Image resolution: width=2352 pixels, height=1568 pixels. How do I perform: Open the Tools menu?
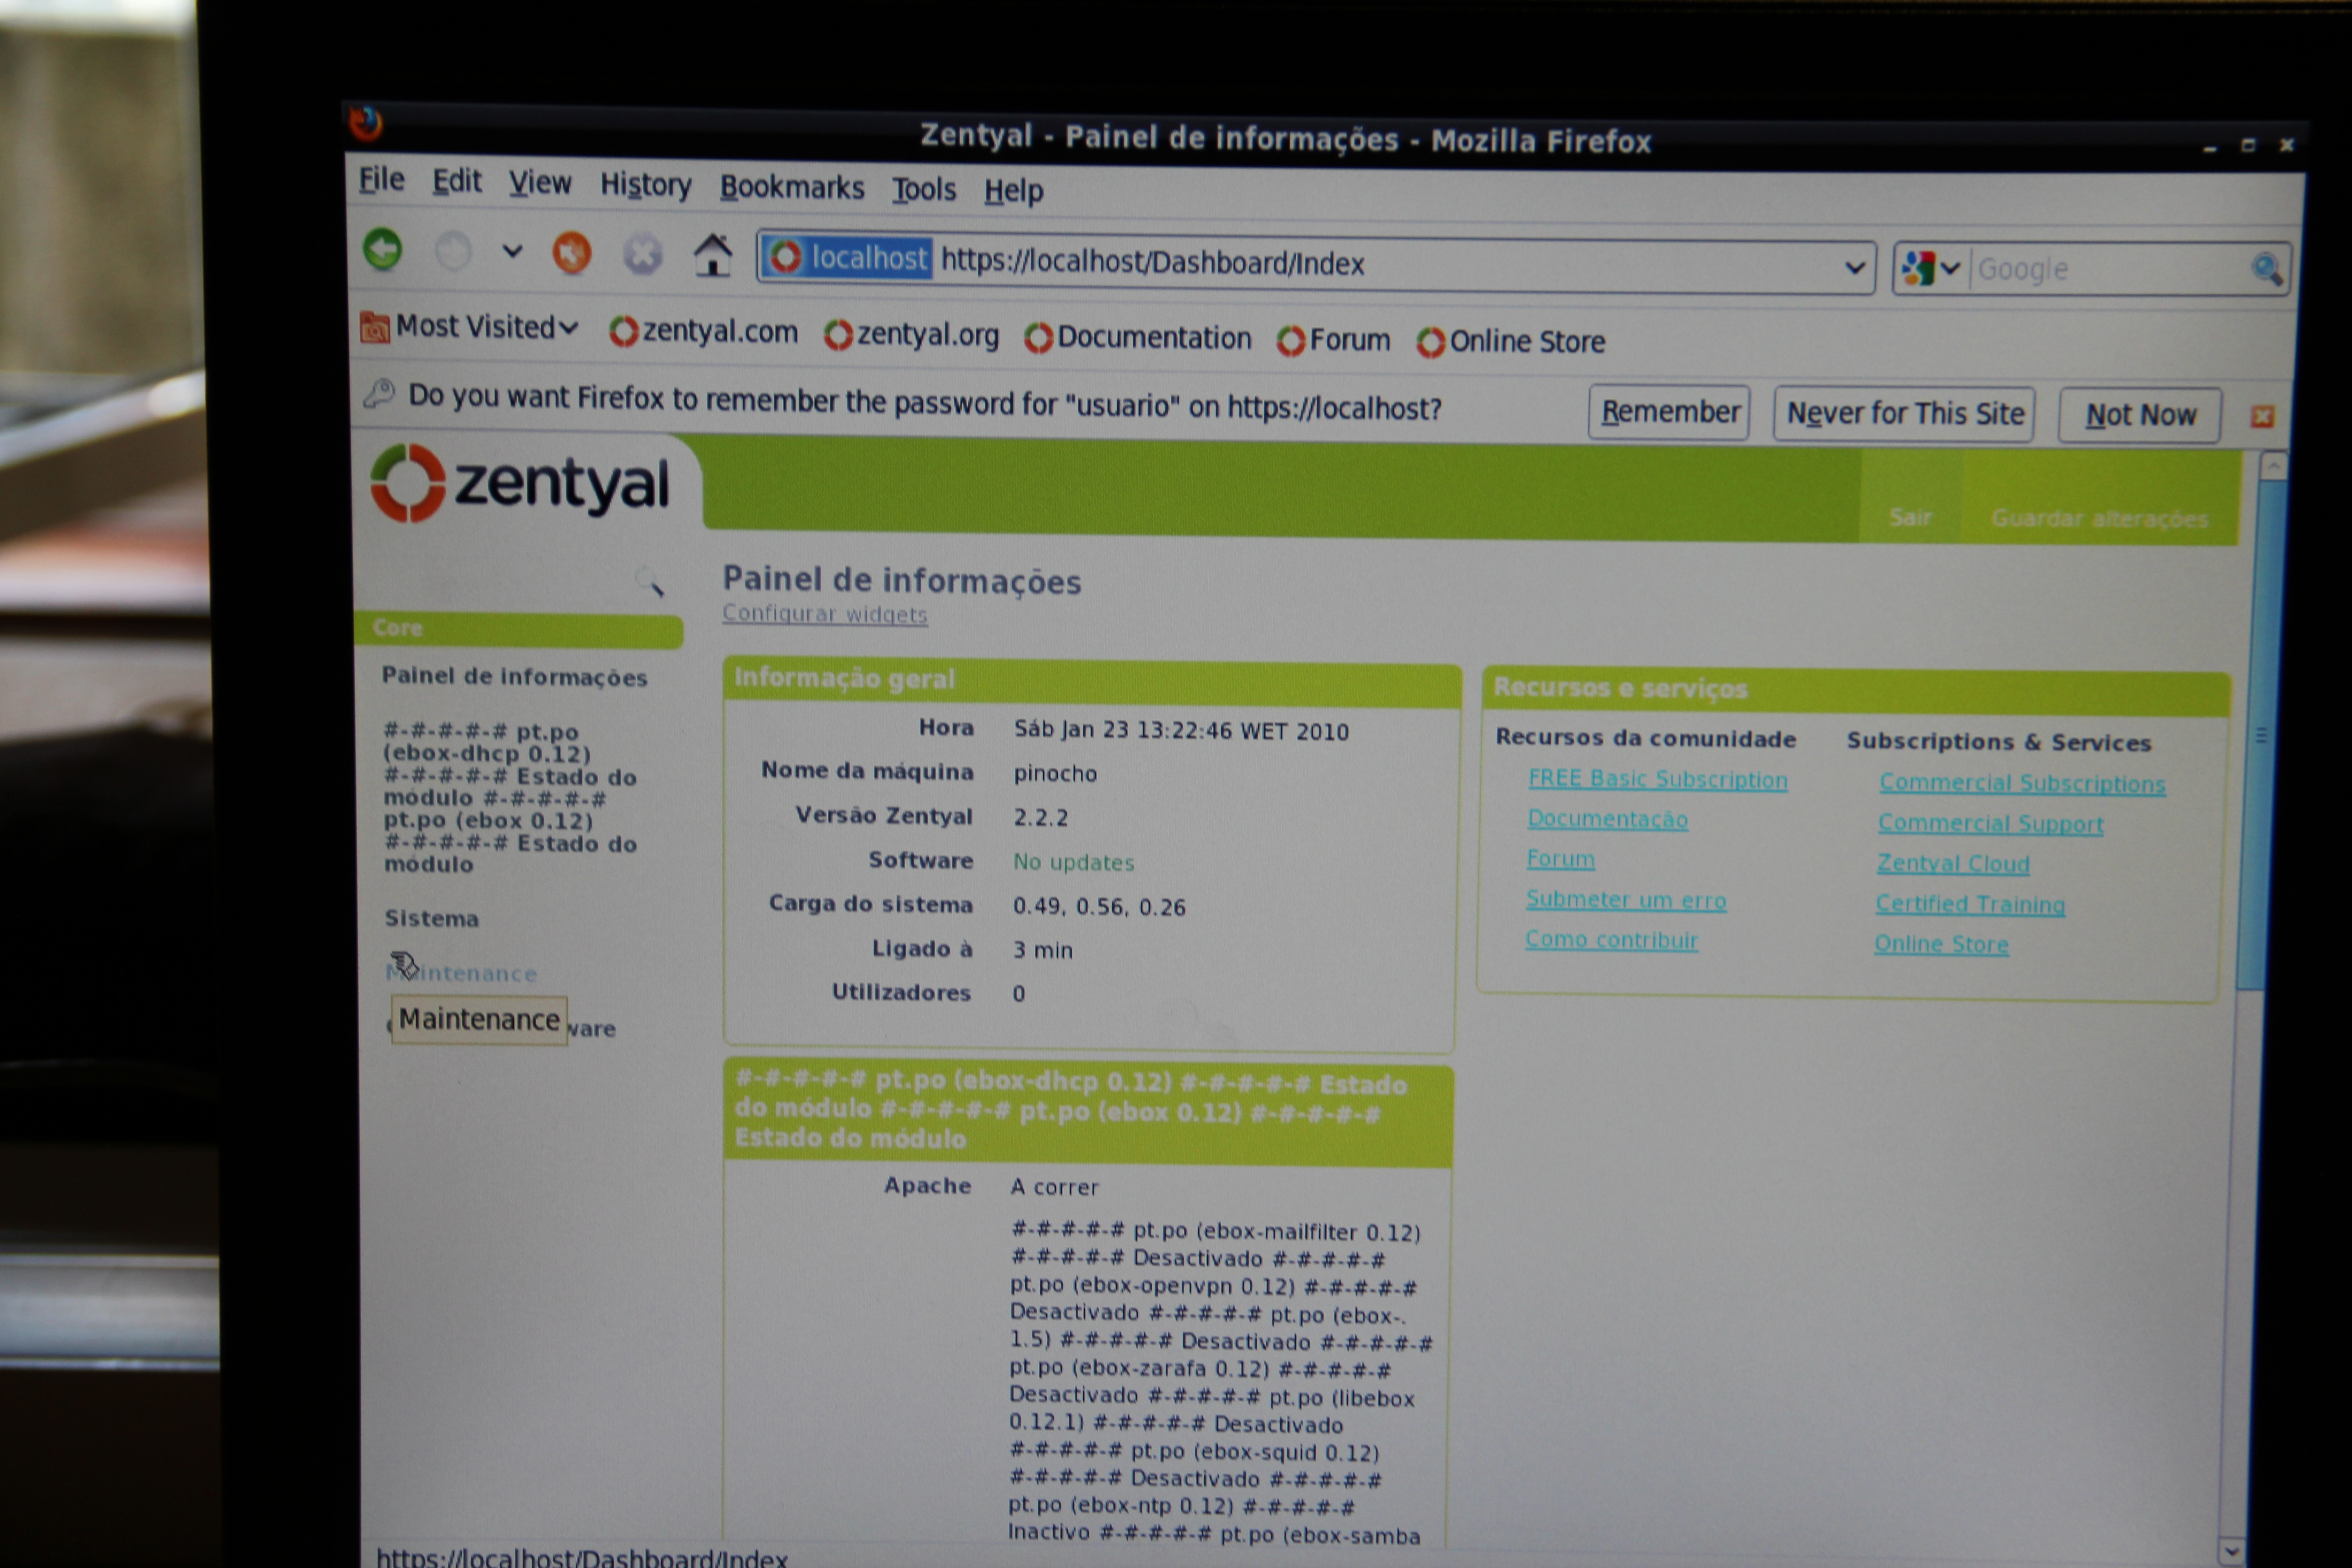pyautogui.click(x=924, y=190)
